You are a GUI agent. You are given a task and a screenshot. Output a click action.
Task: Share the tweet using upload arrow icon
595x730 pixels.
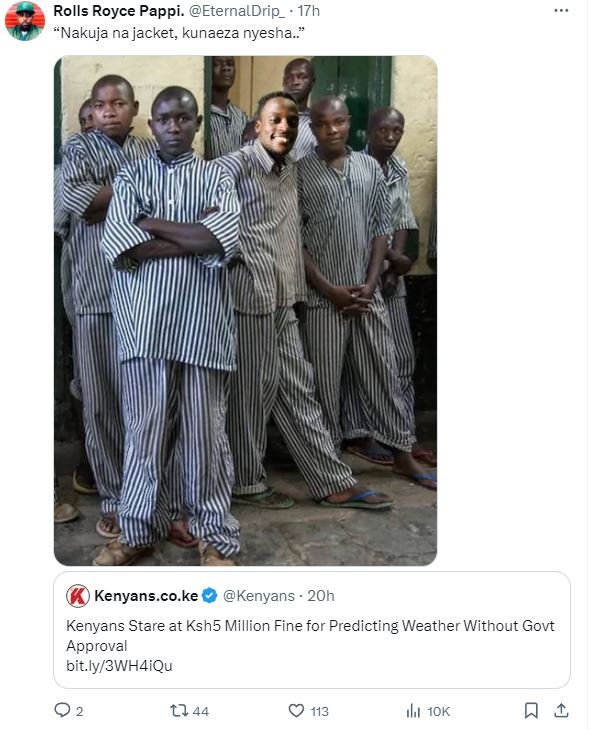(x=561, y=711)
